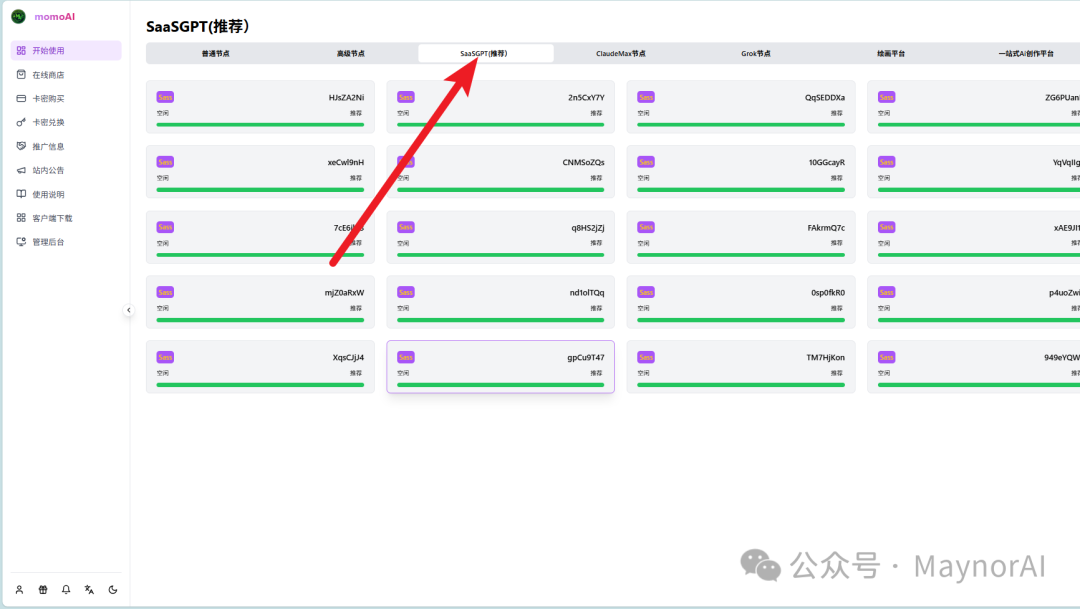Screen dimensions: 1080x609
Task: Switch to the 普通节点 tab
Action: pyautogui.click(x=216, y=53)
